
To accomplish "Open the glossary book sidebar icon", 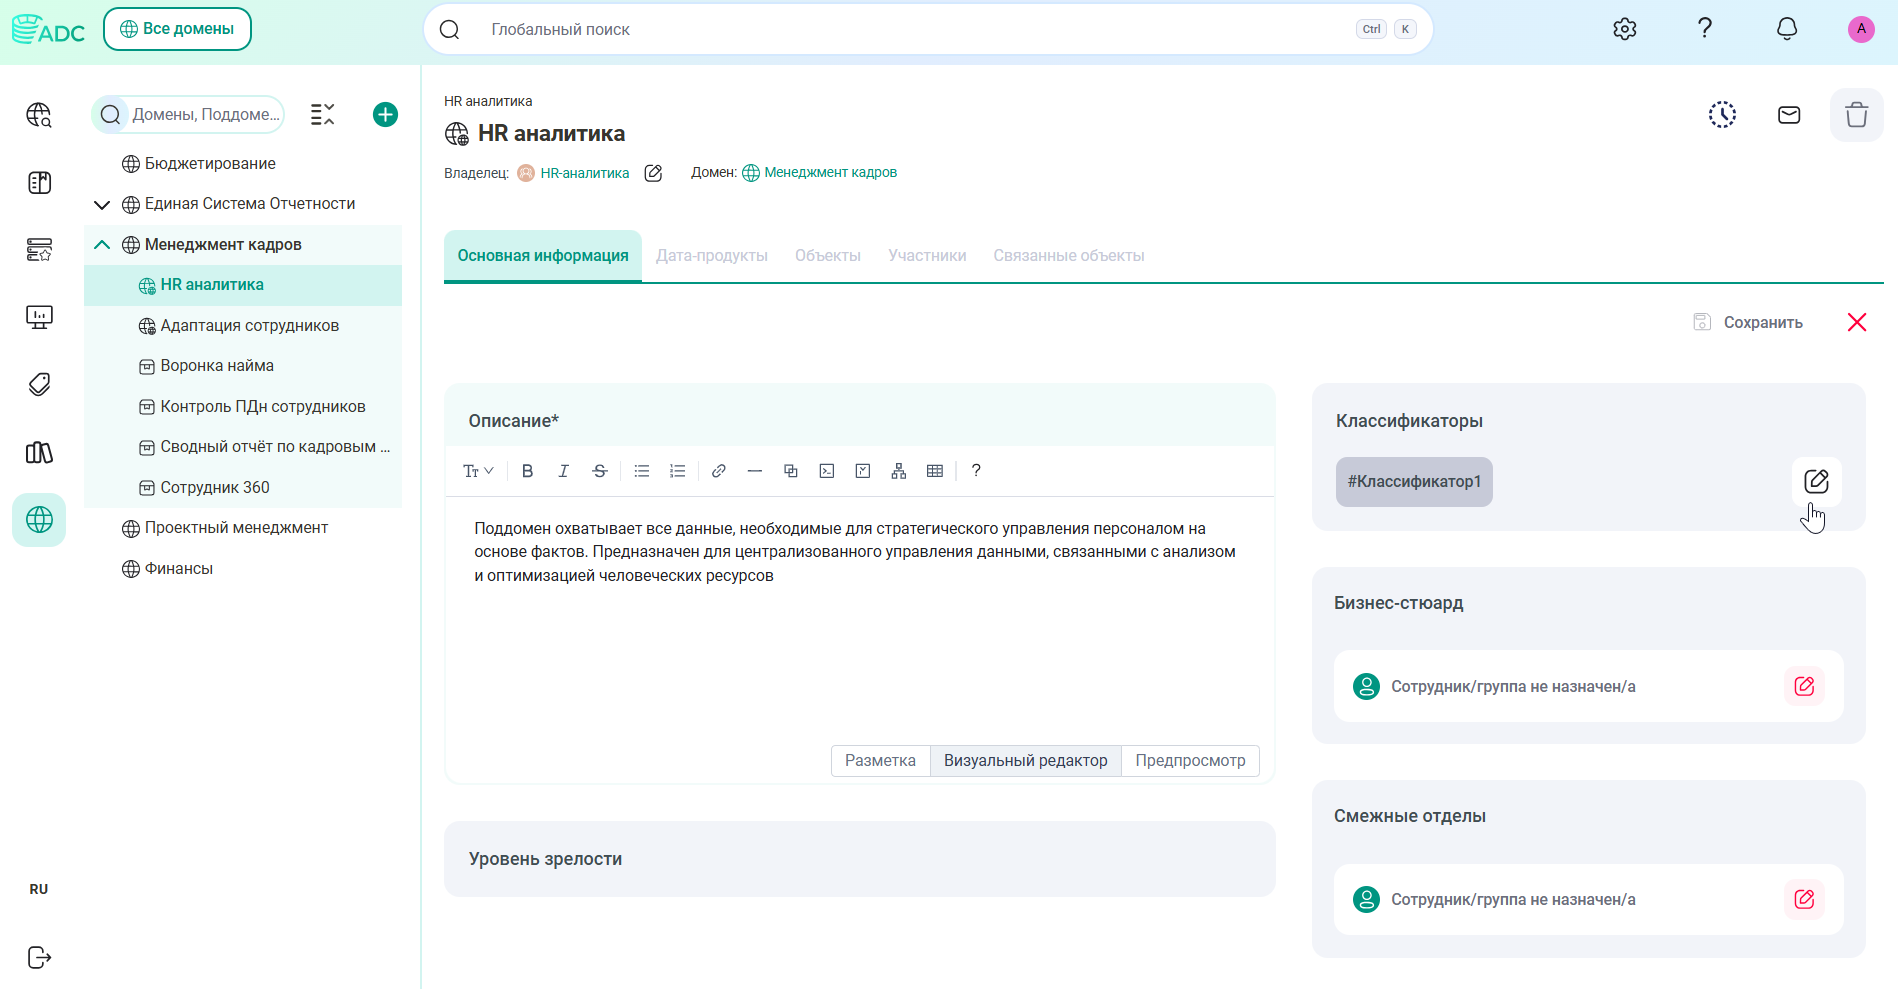I will tap(39, 182).
